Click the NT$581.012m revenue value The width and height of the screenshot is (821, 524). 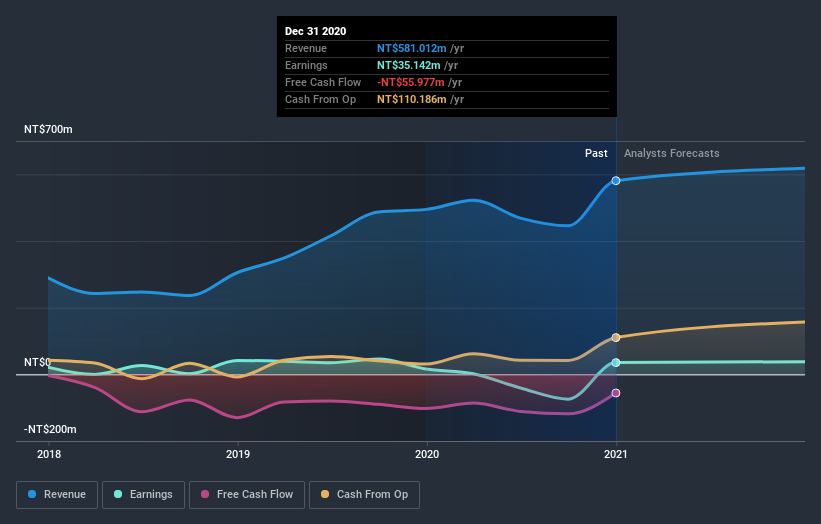tap(412, 48)
